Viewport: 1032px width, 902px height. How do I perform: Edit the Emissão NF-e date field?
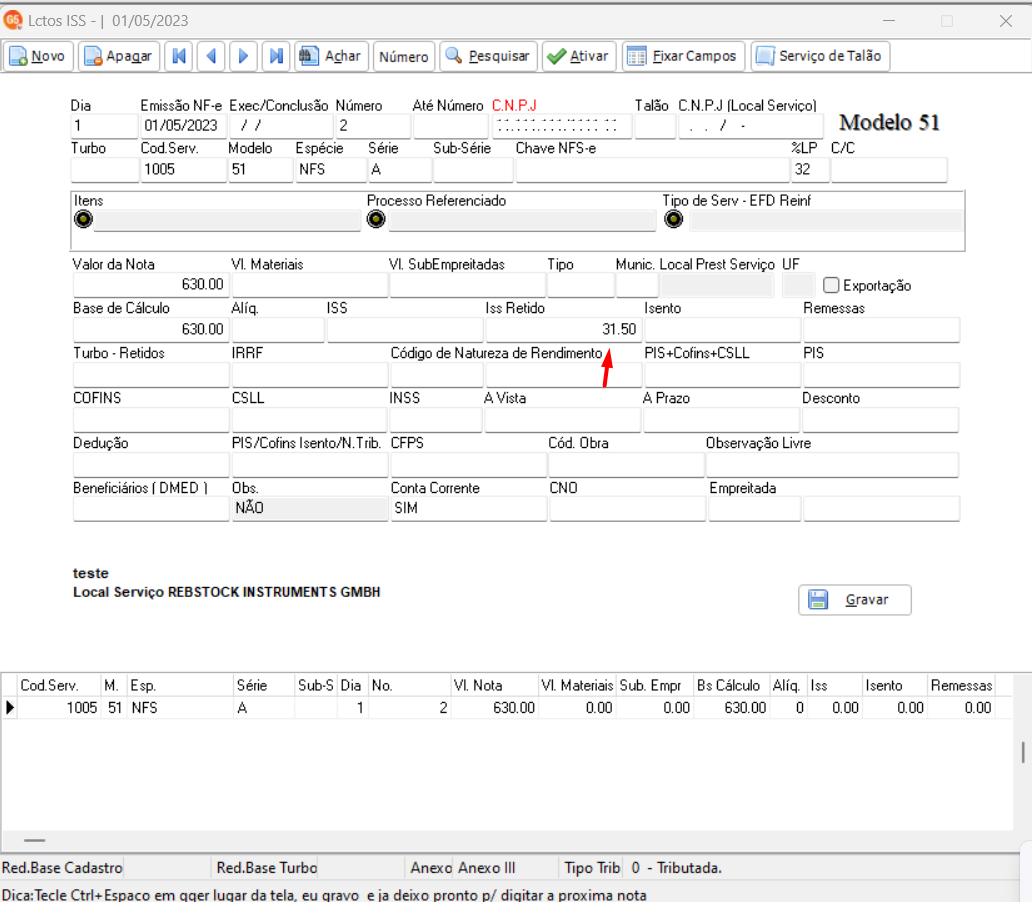click(x=183, y=126)
